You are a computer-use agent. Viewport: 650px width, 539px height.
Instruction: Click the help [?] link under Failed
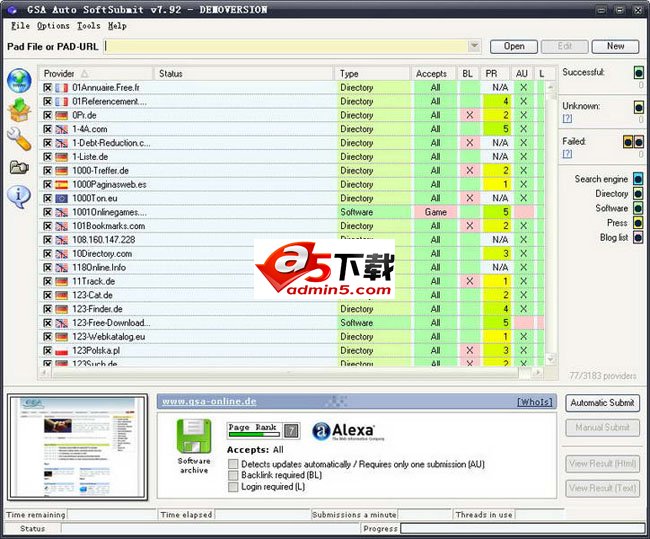click(567, 154)
